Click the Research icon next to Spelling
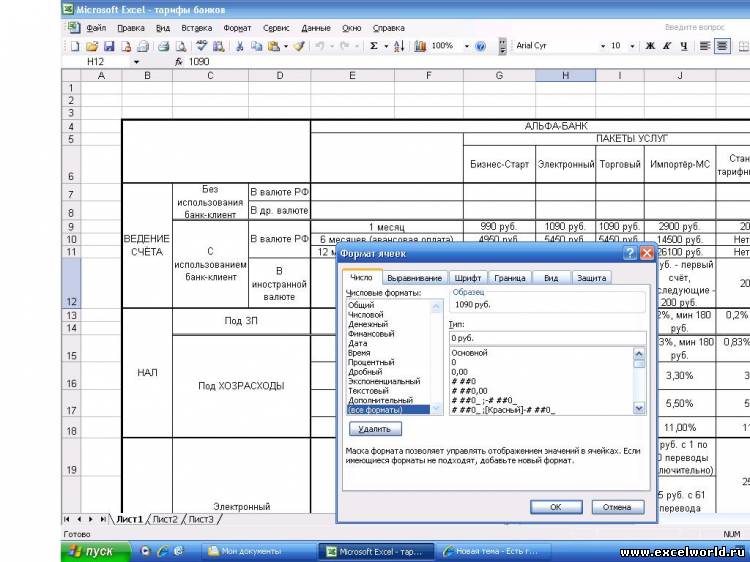 tap(219, 46)
